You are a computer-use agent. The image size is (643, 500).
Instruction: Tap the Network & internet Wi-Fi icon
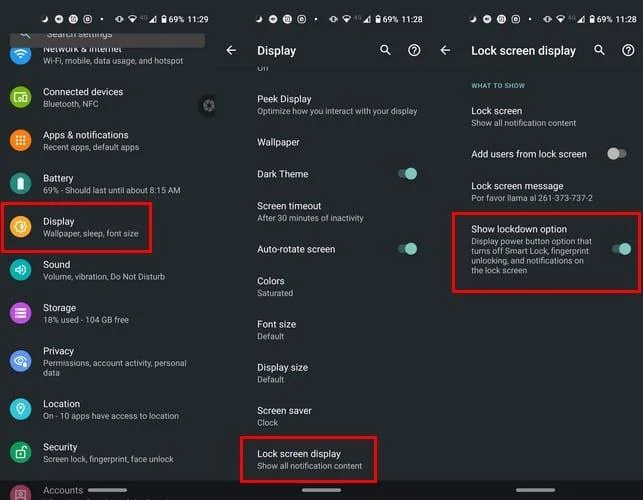pyautogui.click(x=21, y=55)
